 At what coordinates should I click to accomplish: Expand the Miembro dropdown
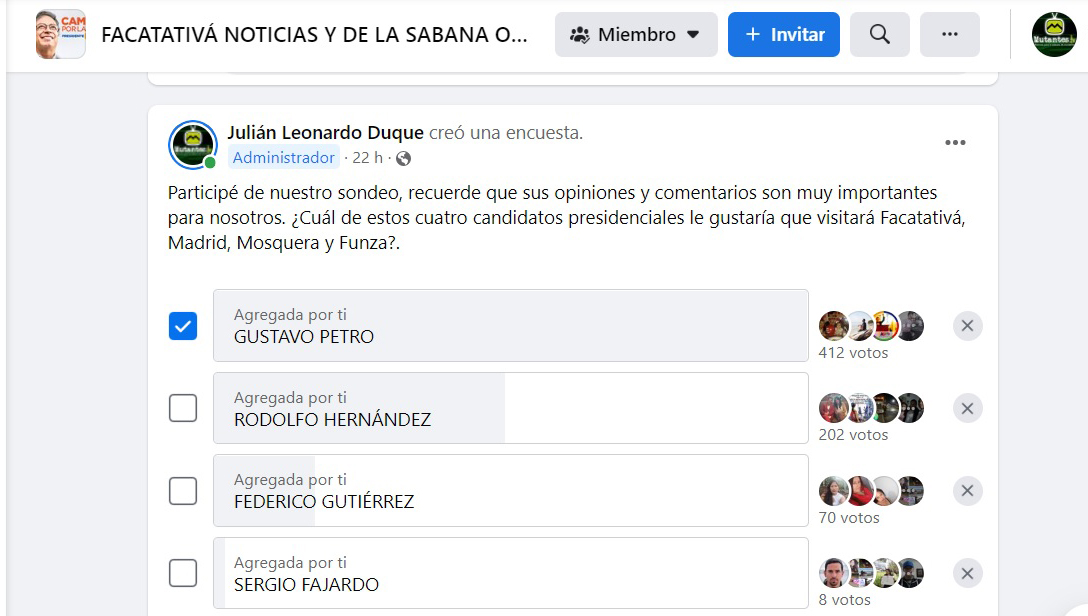coord(636,35)
